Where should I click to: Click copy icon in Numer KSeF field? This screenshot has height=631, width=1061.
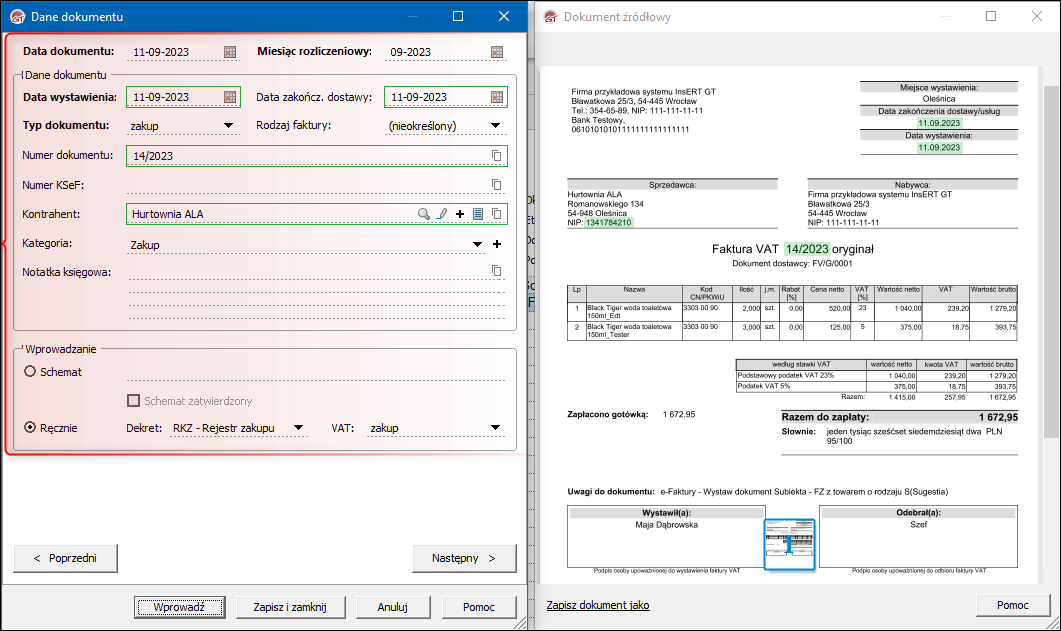click(496, 184)
